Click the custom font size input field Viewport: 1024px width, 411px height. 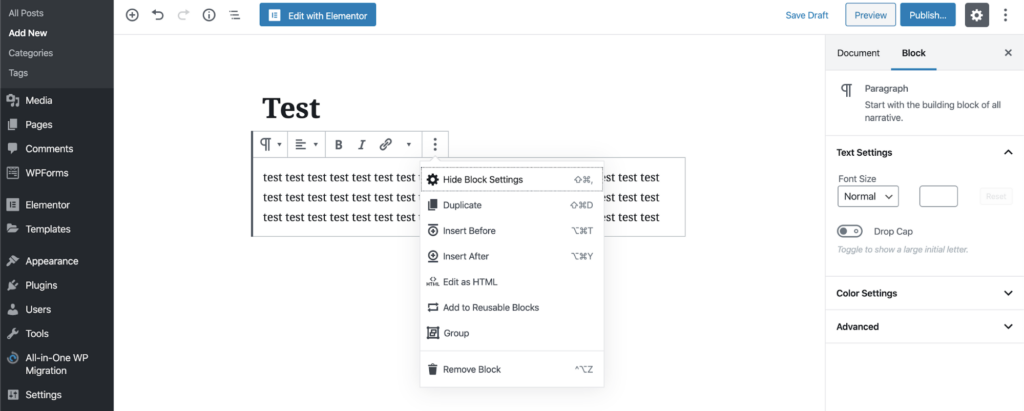938,196
